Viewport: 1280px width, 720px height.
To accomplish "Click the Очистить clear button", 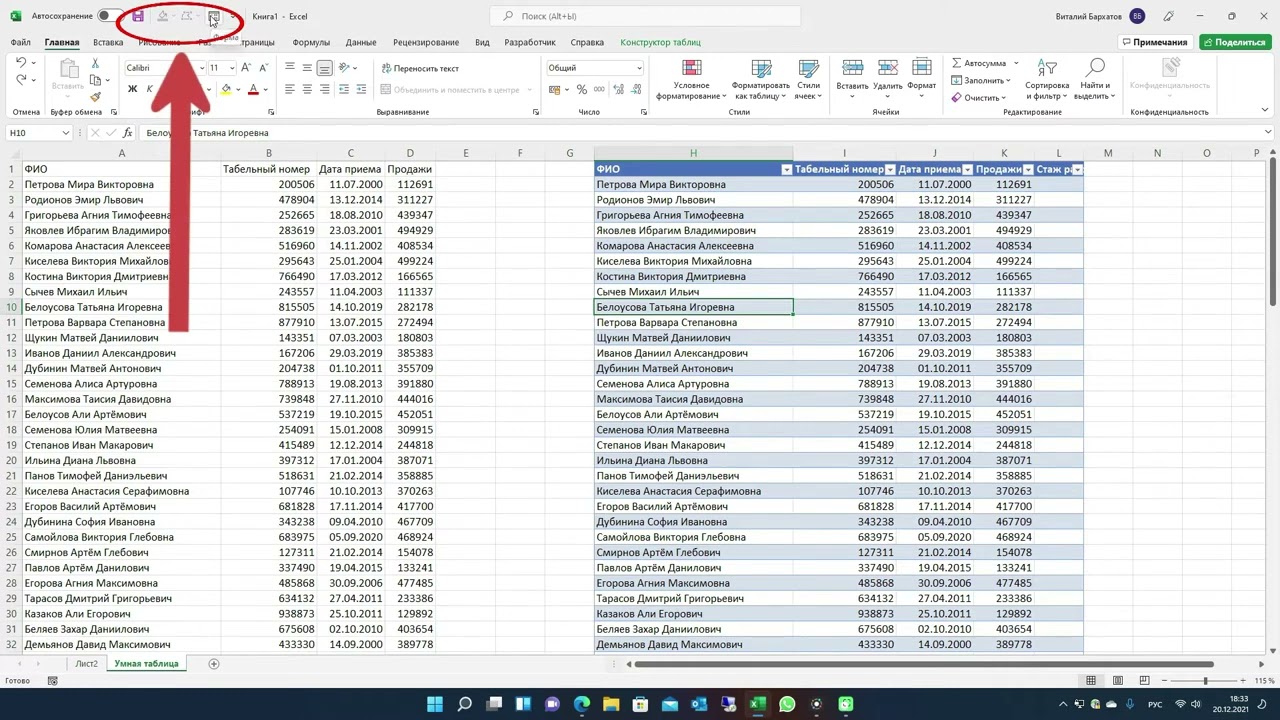I will tap(979, 97).
